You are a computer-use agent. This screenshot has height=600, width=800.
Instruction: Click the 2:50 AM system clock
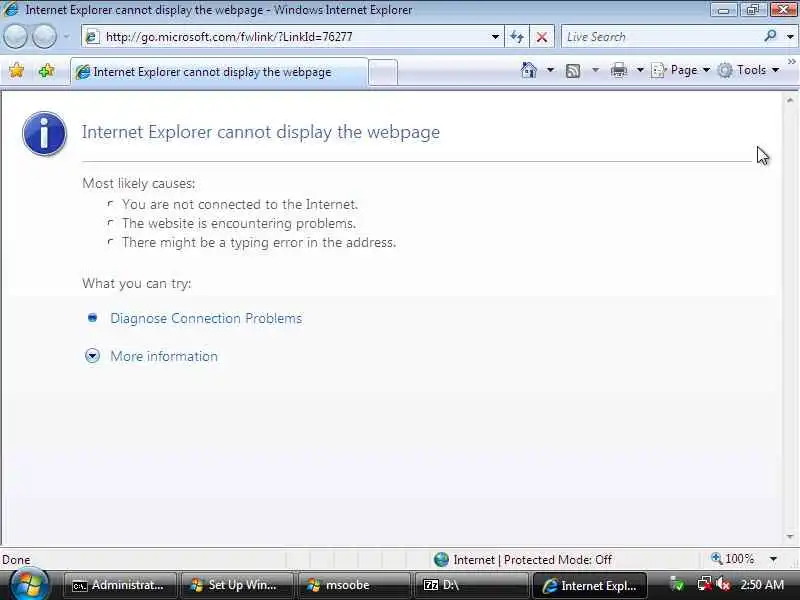point(762,585)
